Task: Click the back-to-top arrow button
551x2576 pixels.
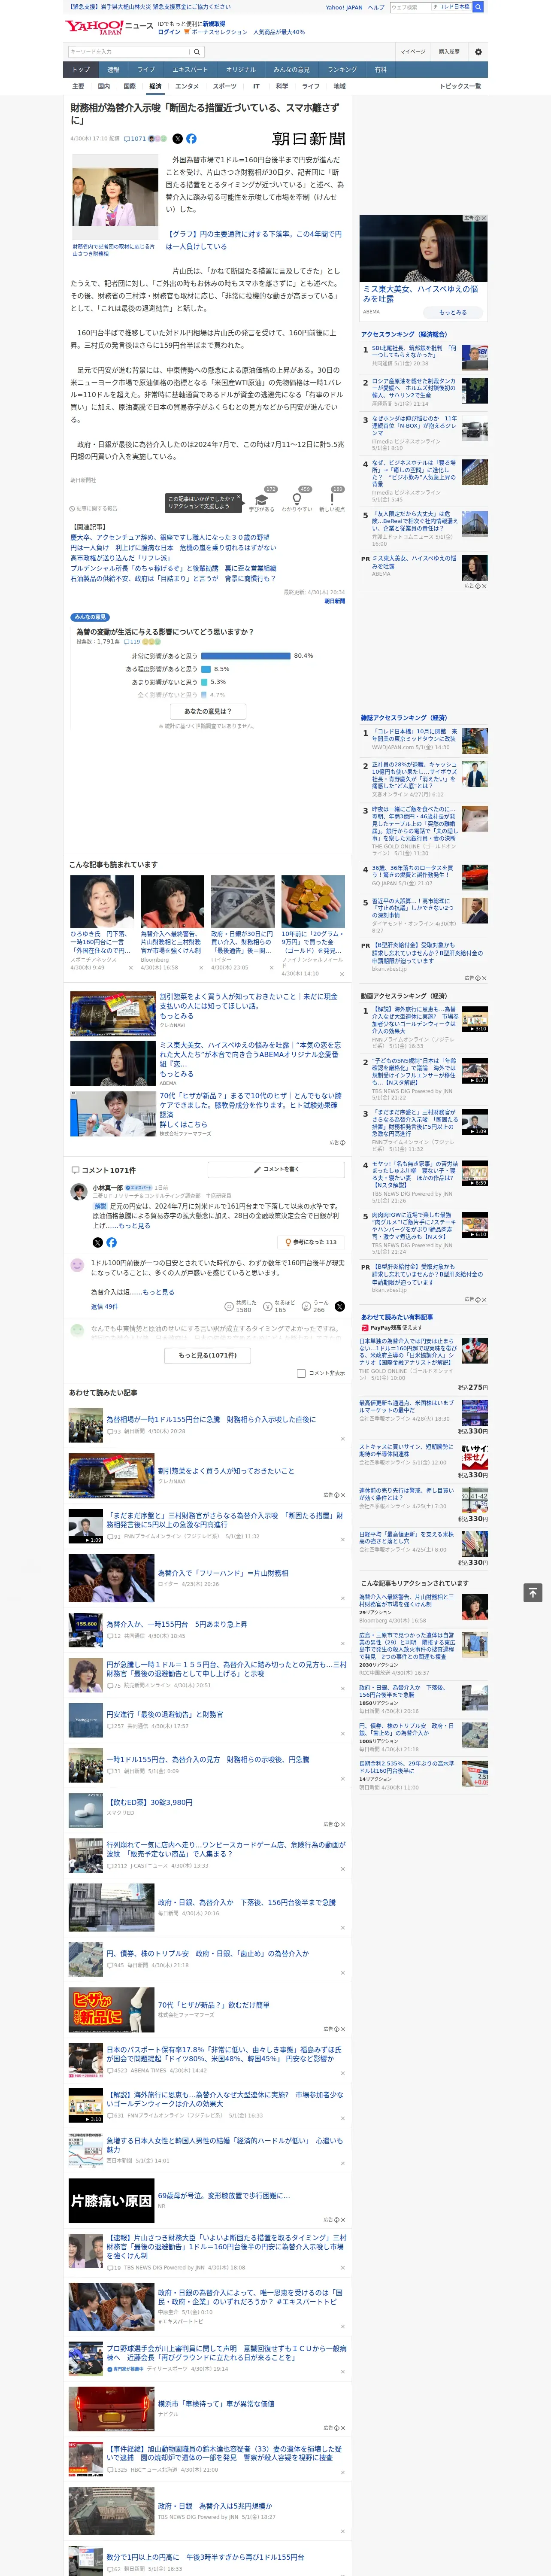Action: pyautogui.click(x=532, y=1592)
